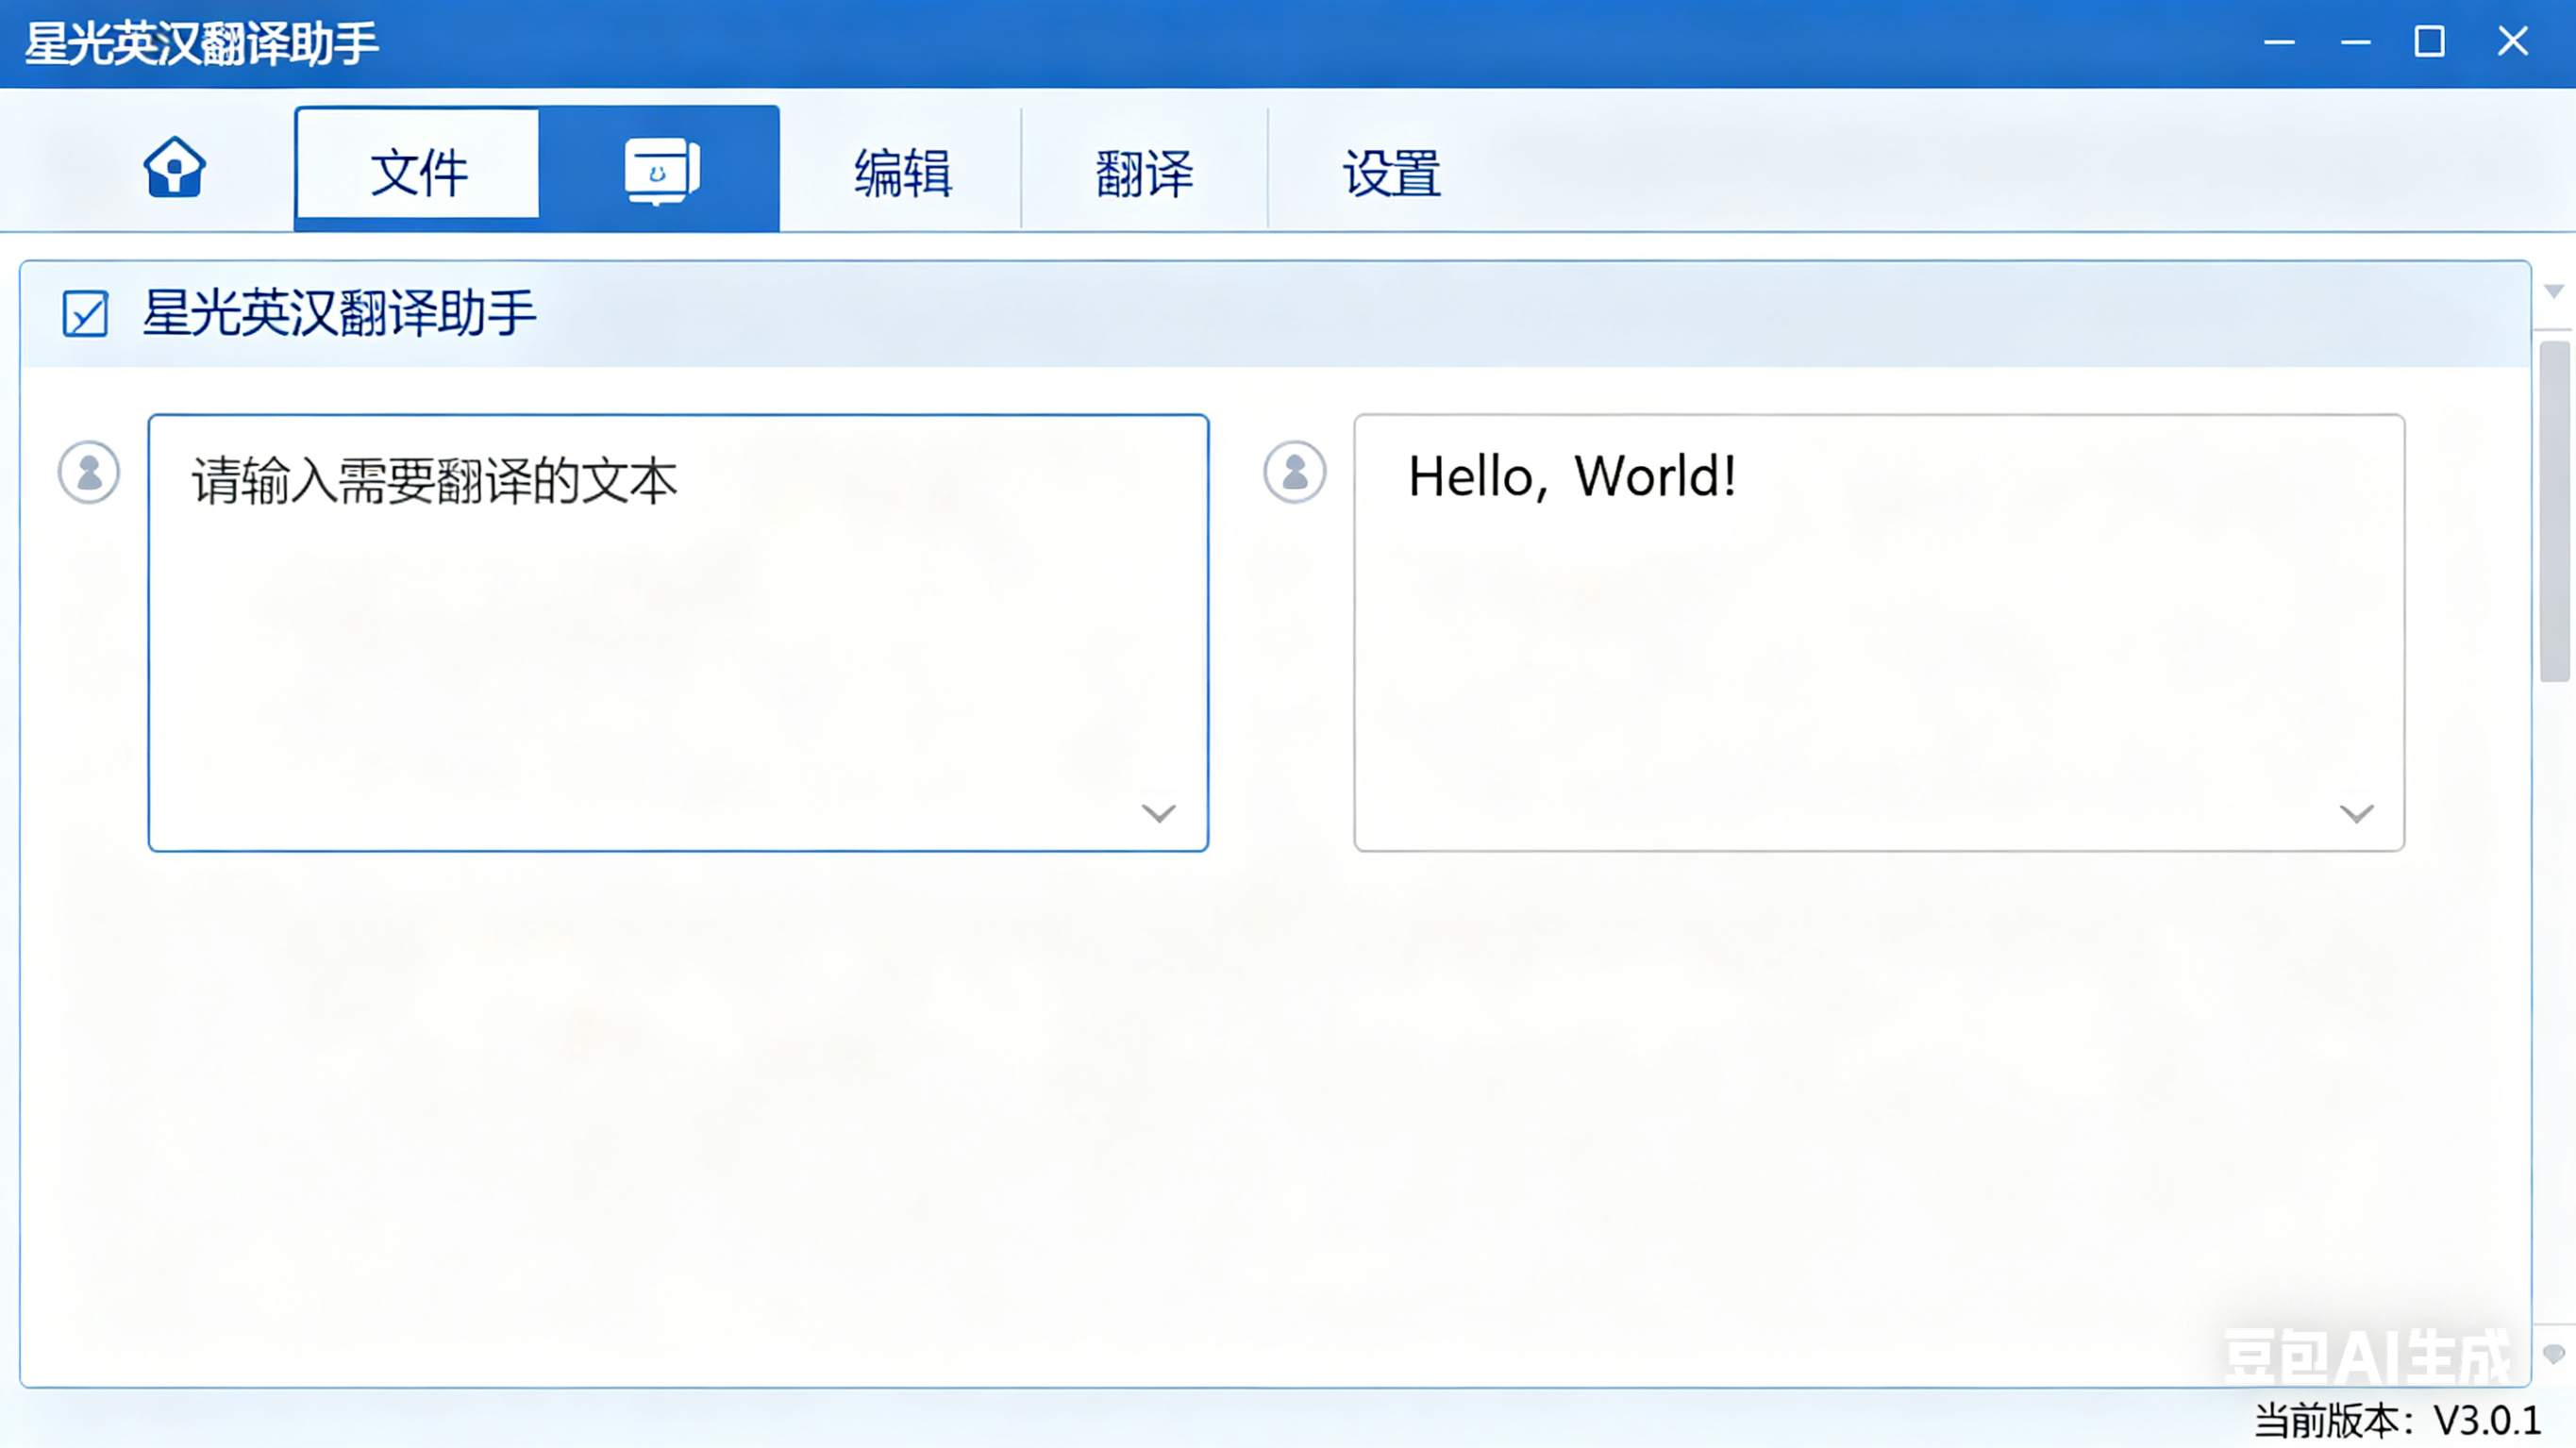
Task: Switch to the 翻译 tab
Action: (x=1144, y=172)
